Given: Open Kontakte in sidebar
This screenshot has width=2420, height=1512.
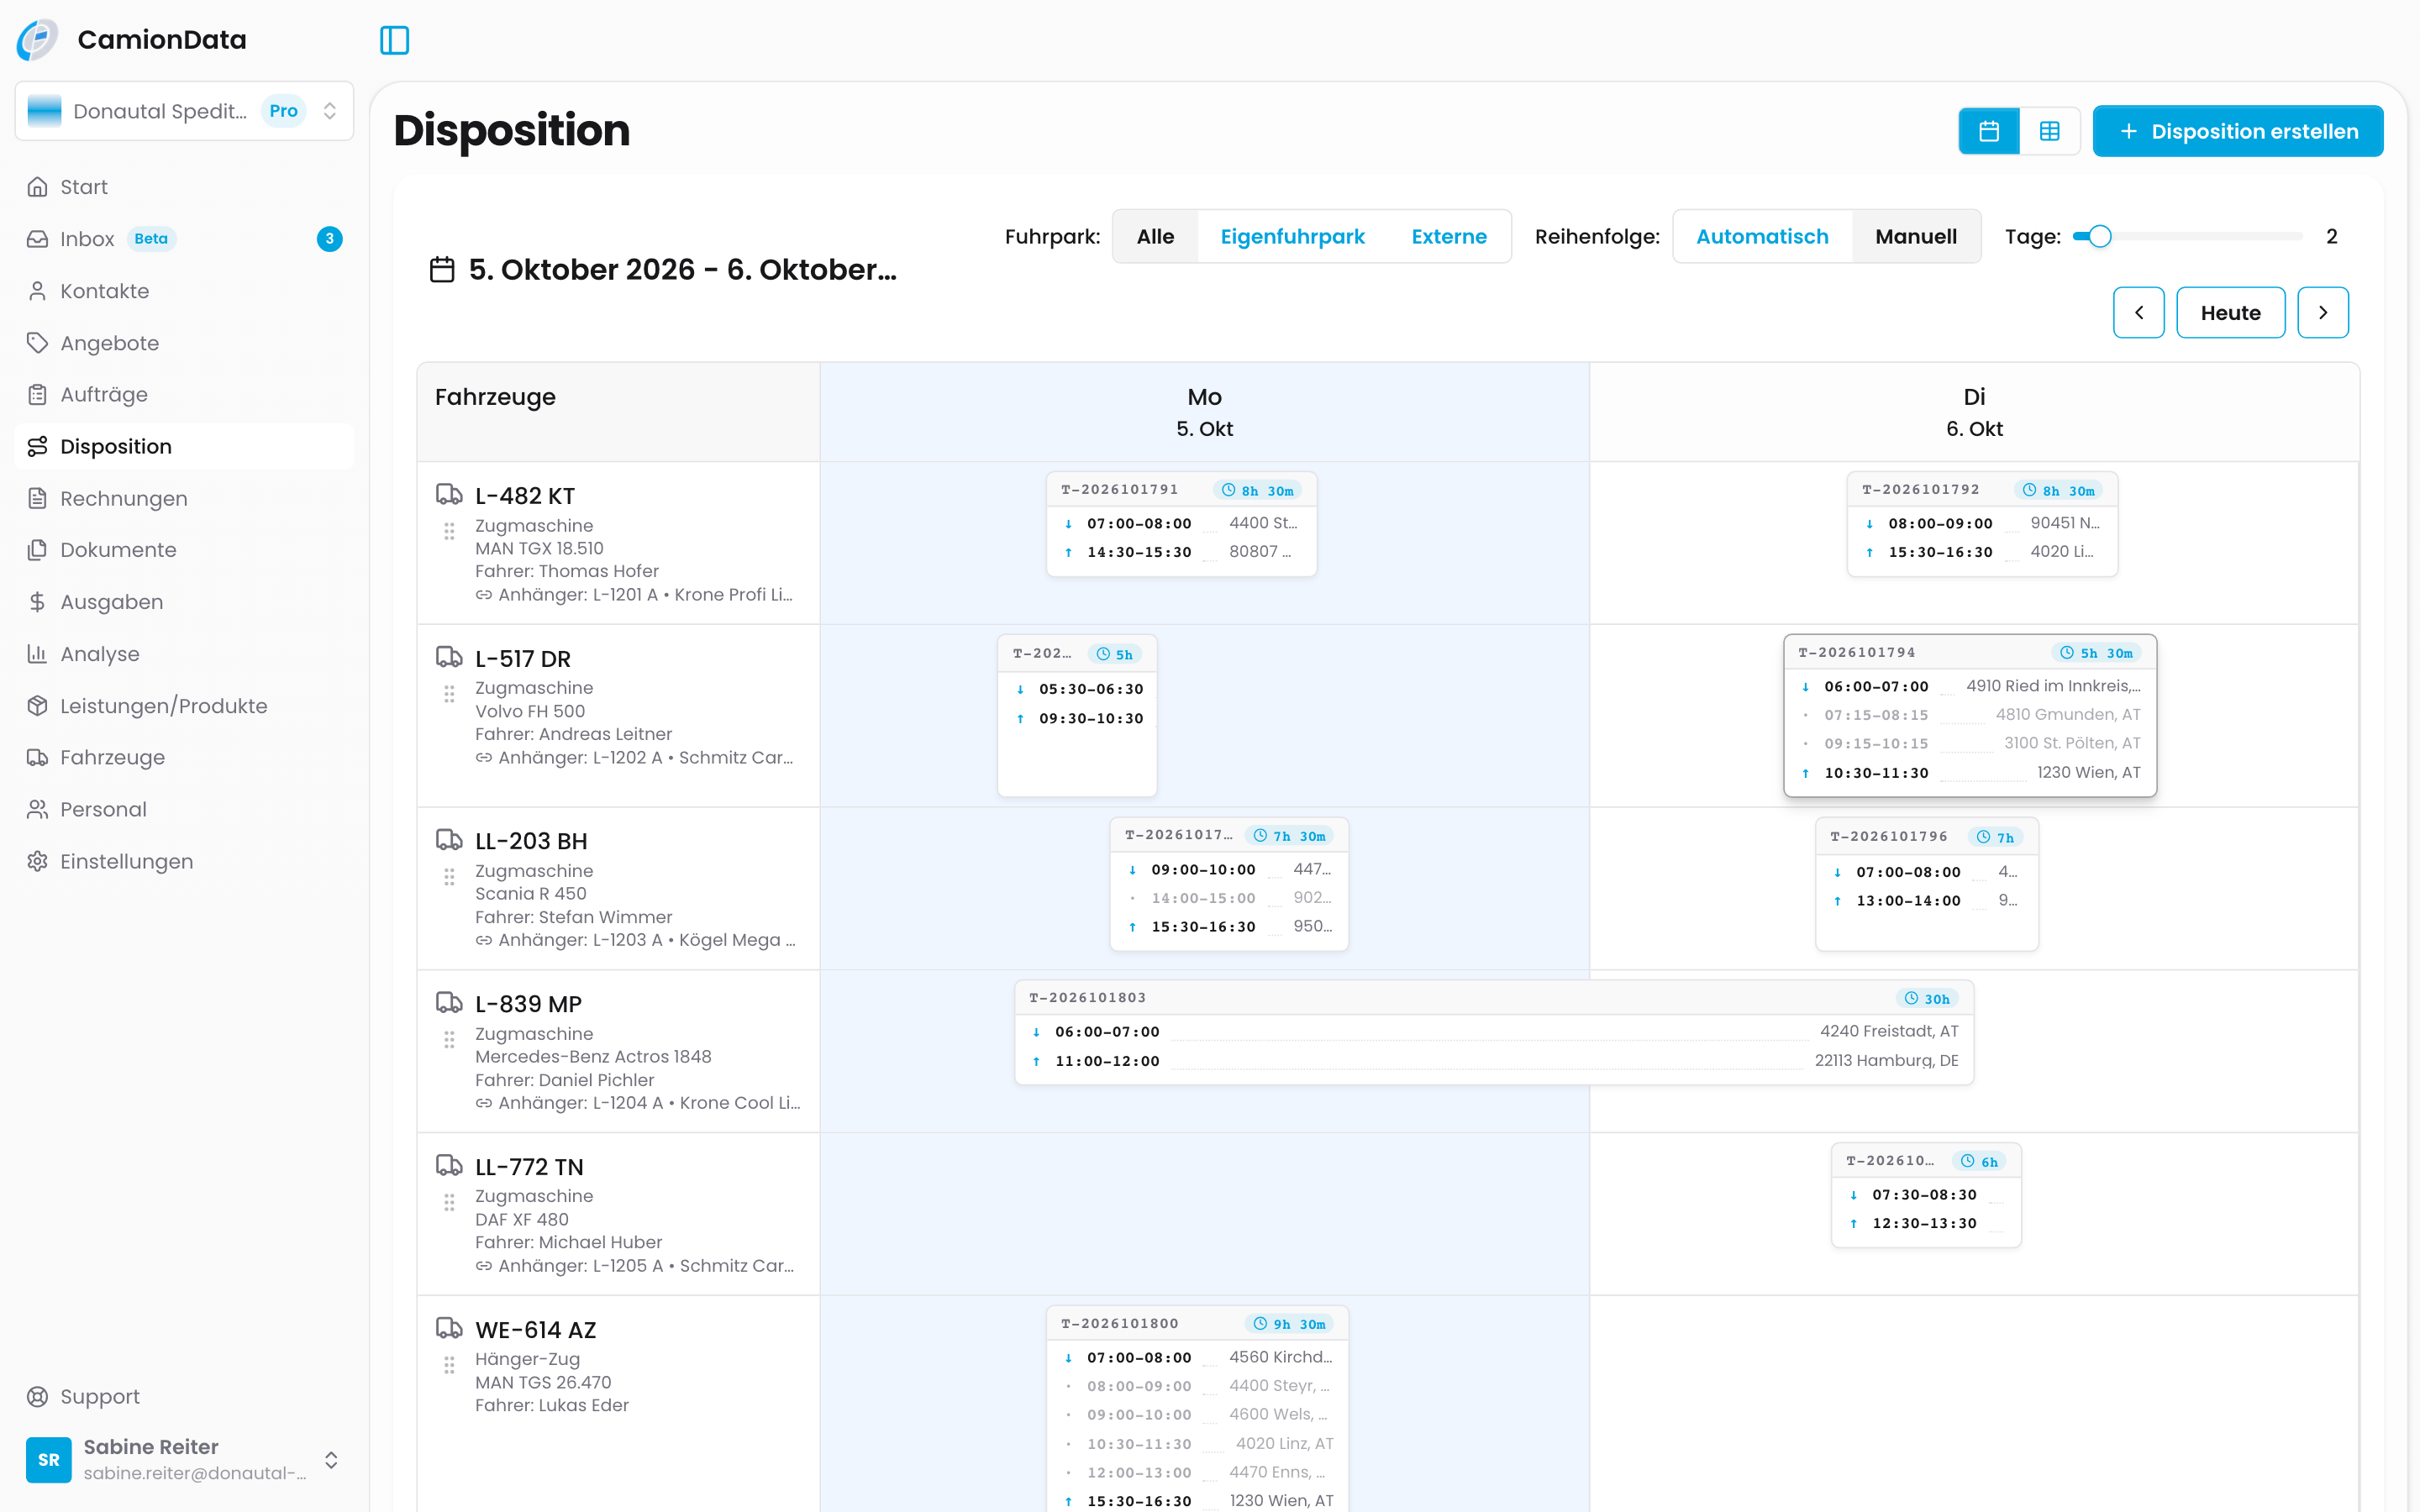Looking at the screenshot, I should point(184,291).
